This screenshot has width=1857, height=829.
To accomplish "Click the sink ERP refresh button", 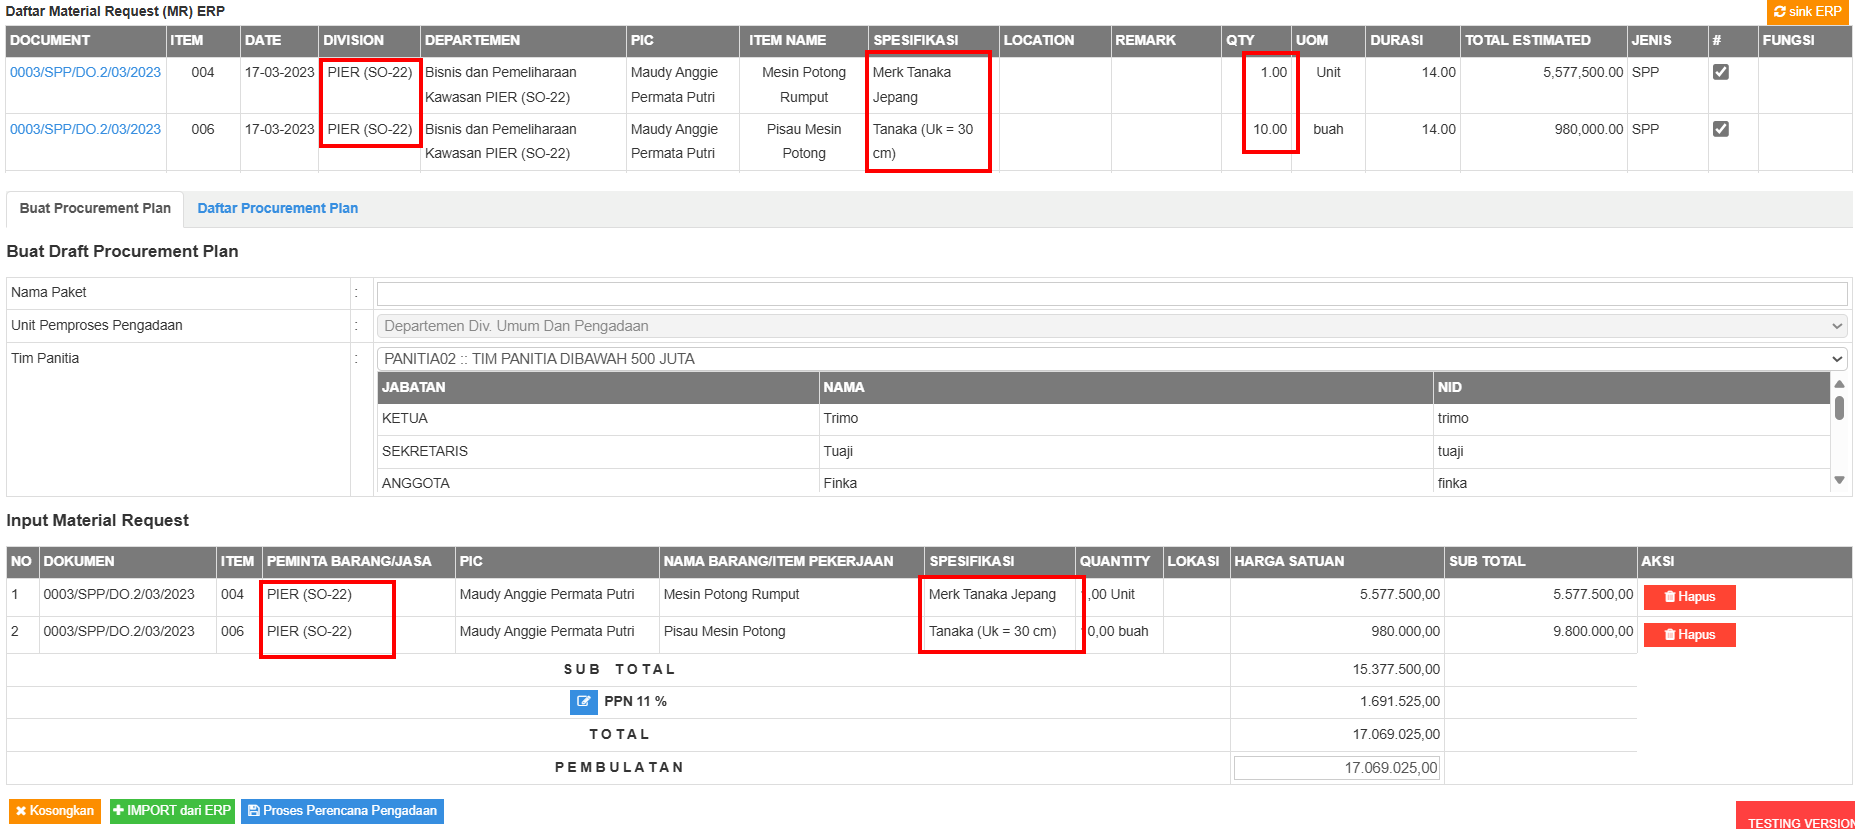I will click(1808, 12).
